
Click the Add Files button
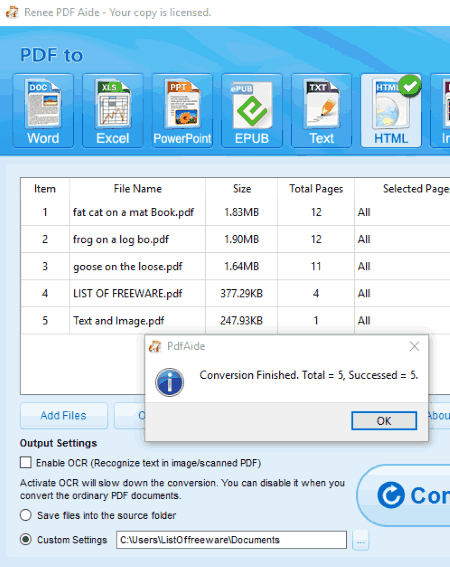[x=64, y=415]
